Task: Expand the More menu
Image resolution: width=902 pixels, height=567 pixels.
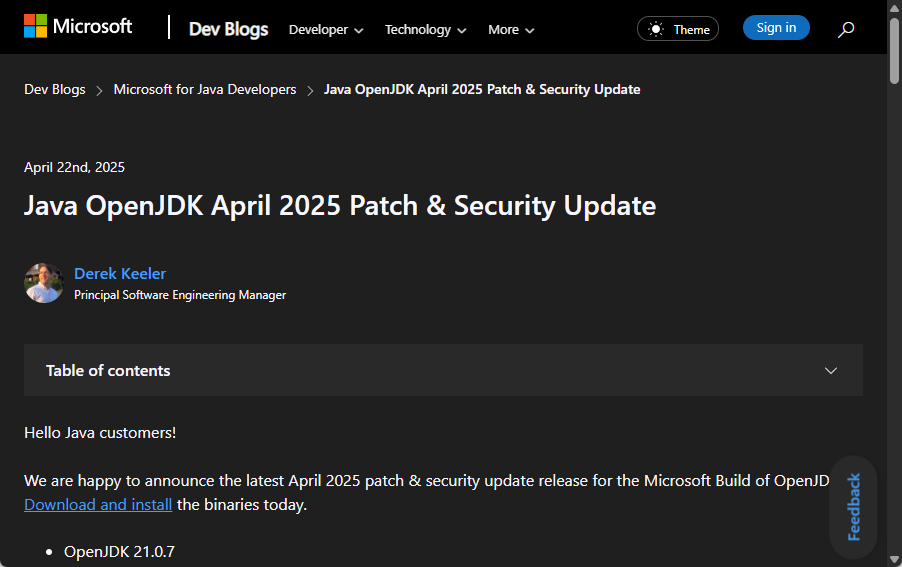Action: [511, 29]
